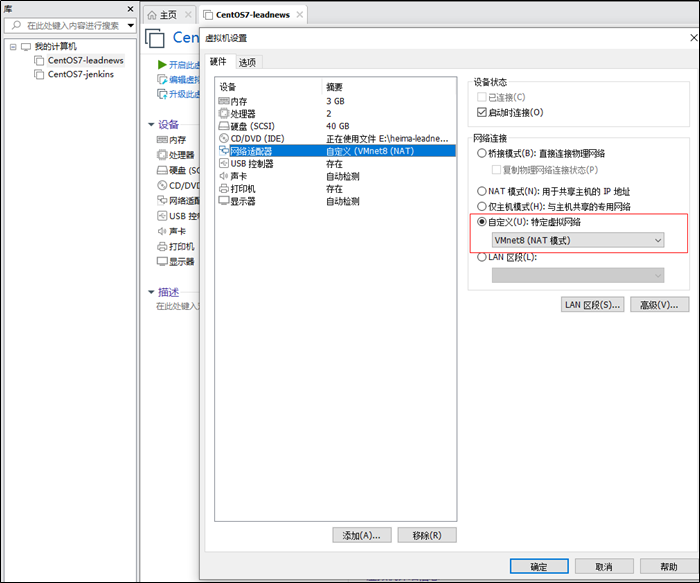
Task: Open the disabled LAN segment dropdown
Action: point(578,275)
